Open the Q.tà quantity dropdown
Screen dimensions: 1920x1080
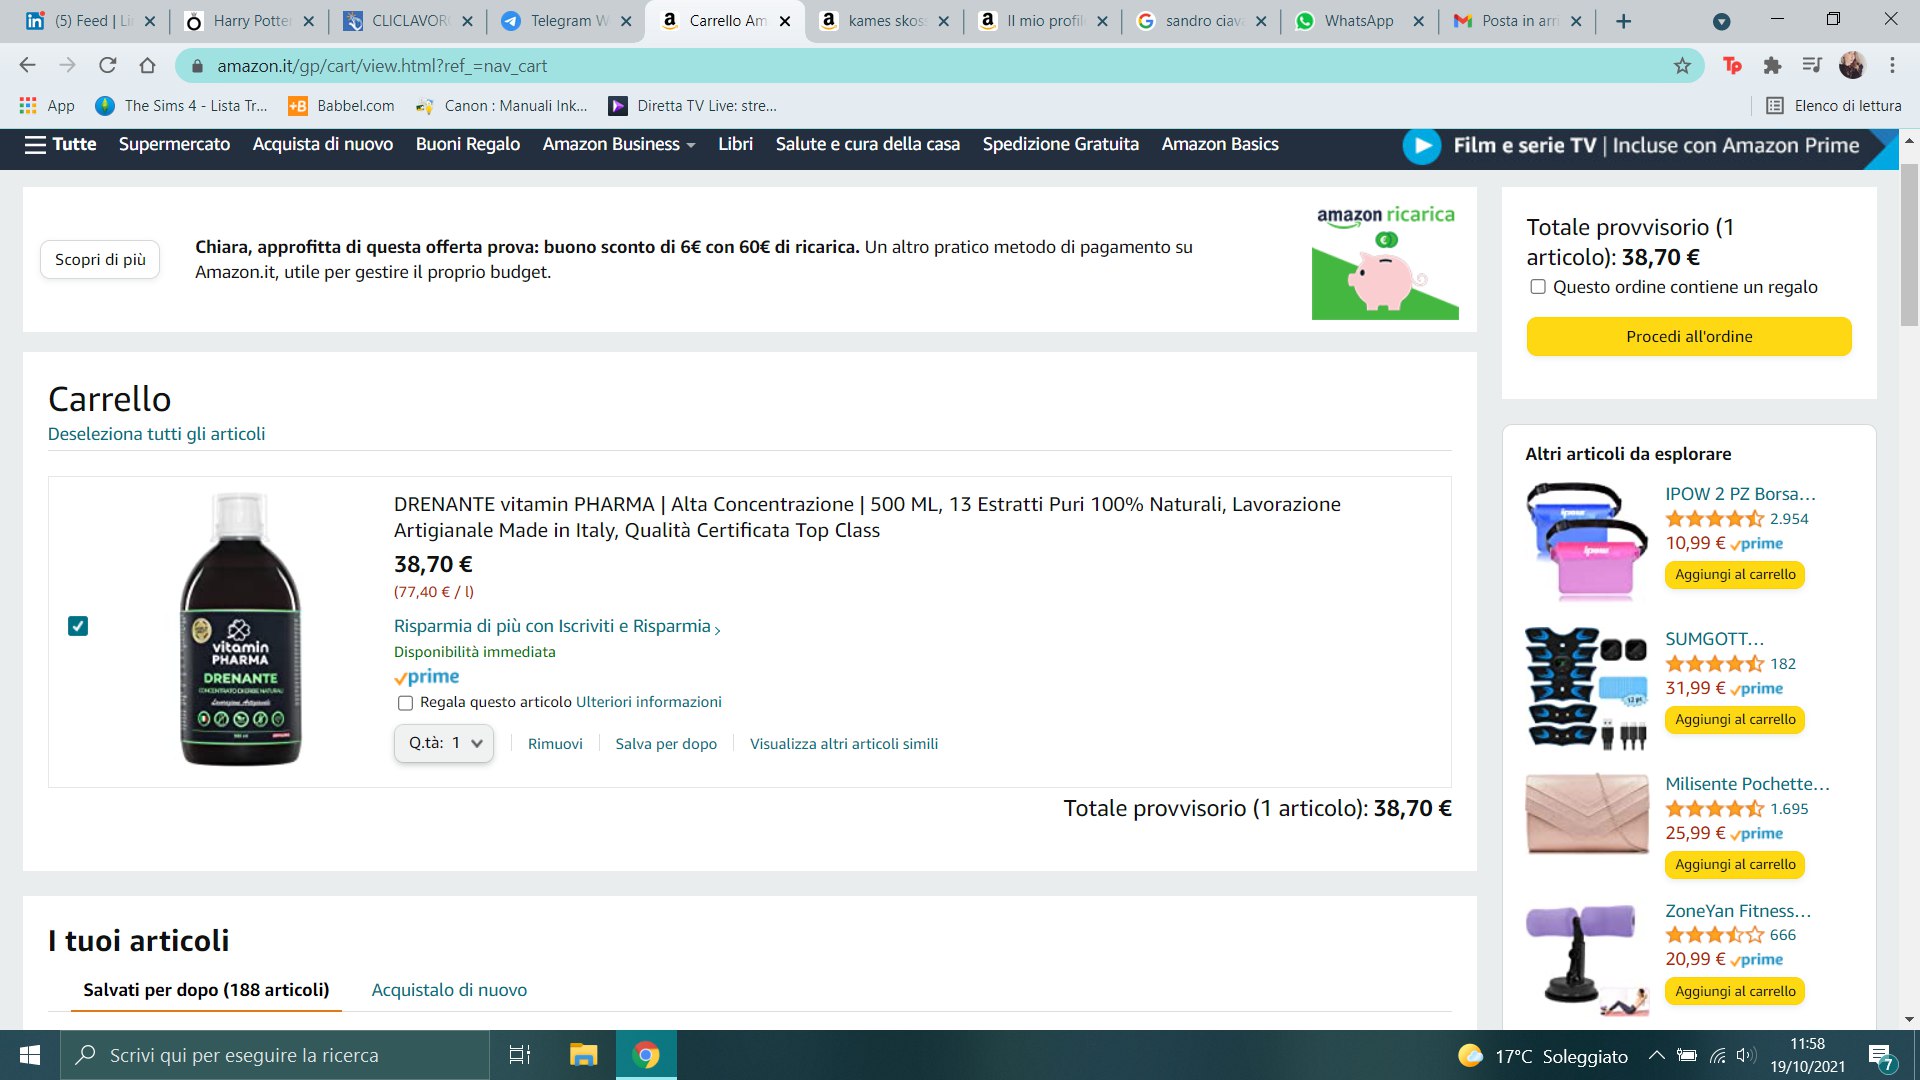pos(444,743)
